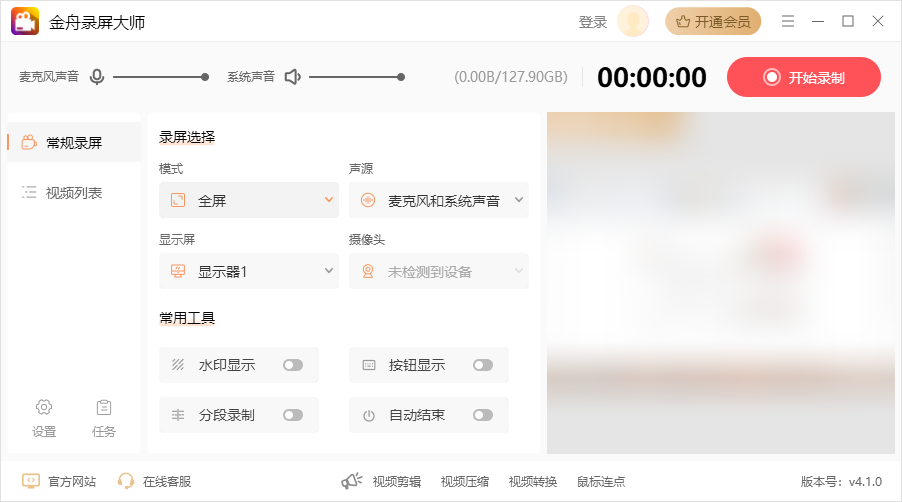Switch to the 视频列表 tab

point(74,193)
